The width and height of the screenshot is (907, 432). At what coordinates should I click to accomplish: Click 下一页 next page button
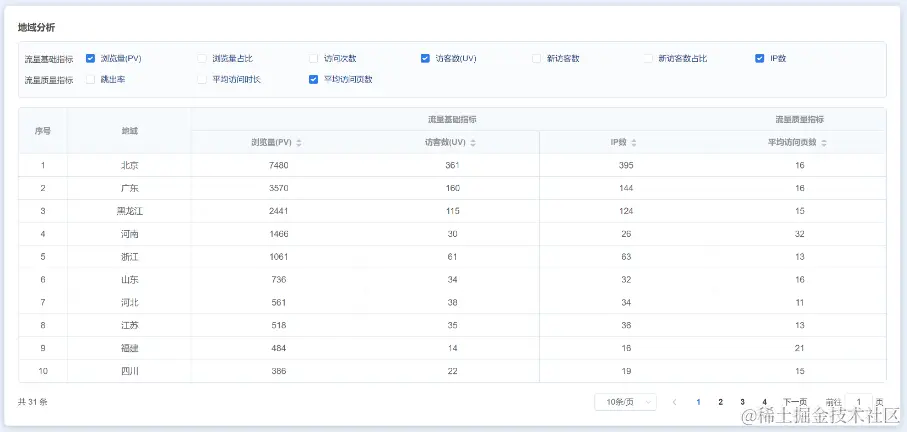(x=795, y=402)
